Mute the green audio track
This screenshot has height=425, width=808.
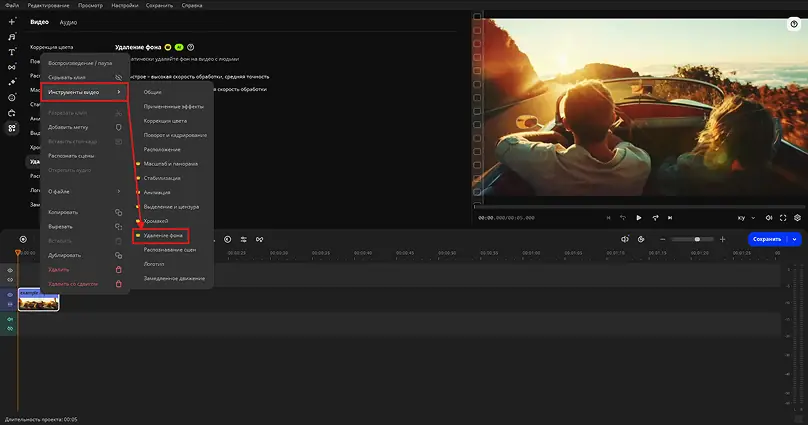pyautogui.click(x=10, y=319)
